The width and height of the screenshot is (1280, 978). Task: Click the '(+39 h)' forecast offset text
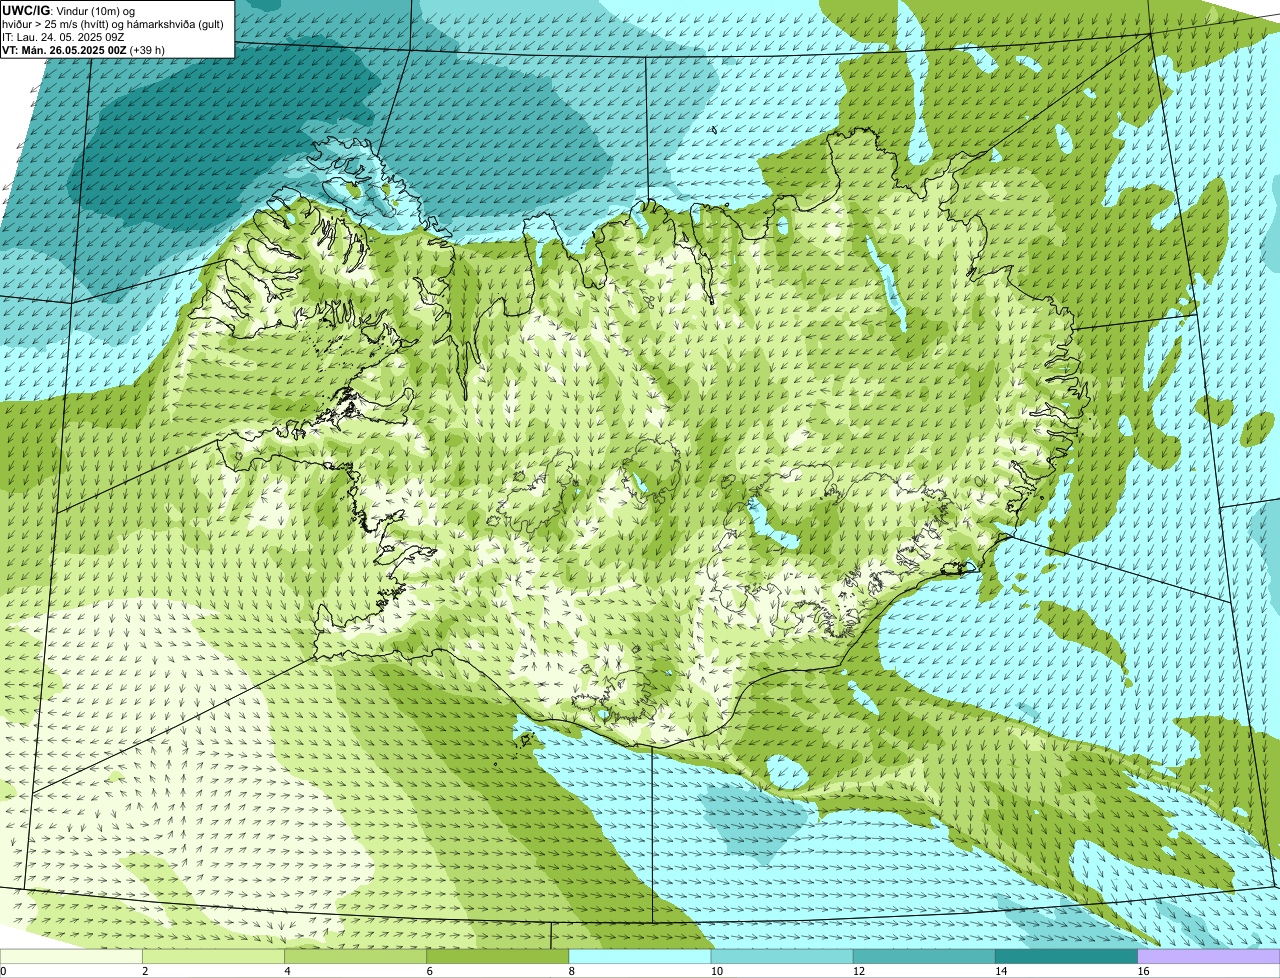[x=147, y=50]
